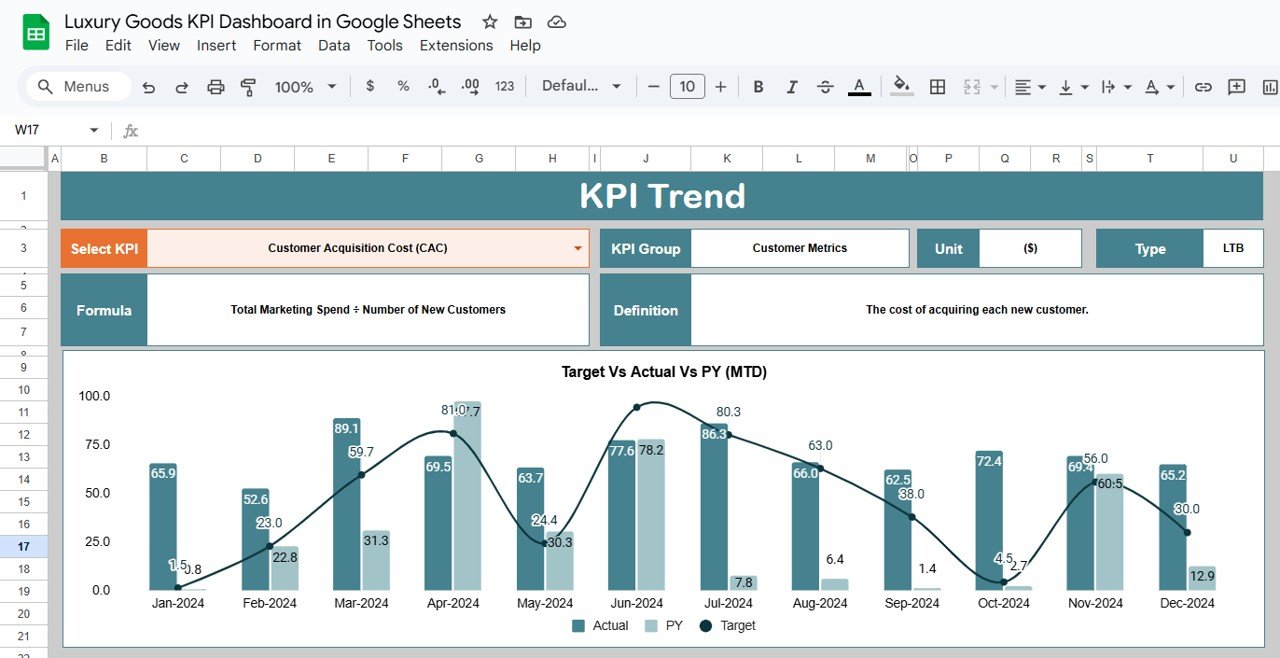Undo the last action
1280x658 pixels.
pyautogui.click(x=149, y=87)
